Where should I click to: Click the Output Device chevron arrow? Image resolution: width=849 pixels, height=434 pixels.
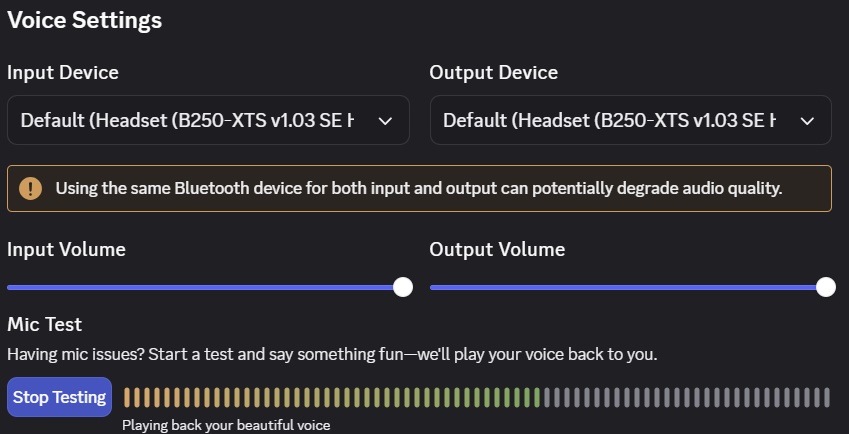pos(807,121)
